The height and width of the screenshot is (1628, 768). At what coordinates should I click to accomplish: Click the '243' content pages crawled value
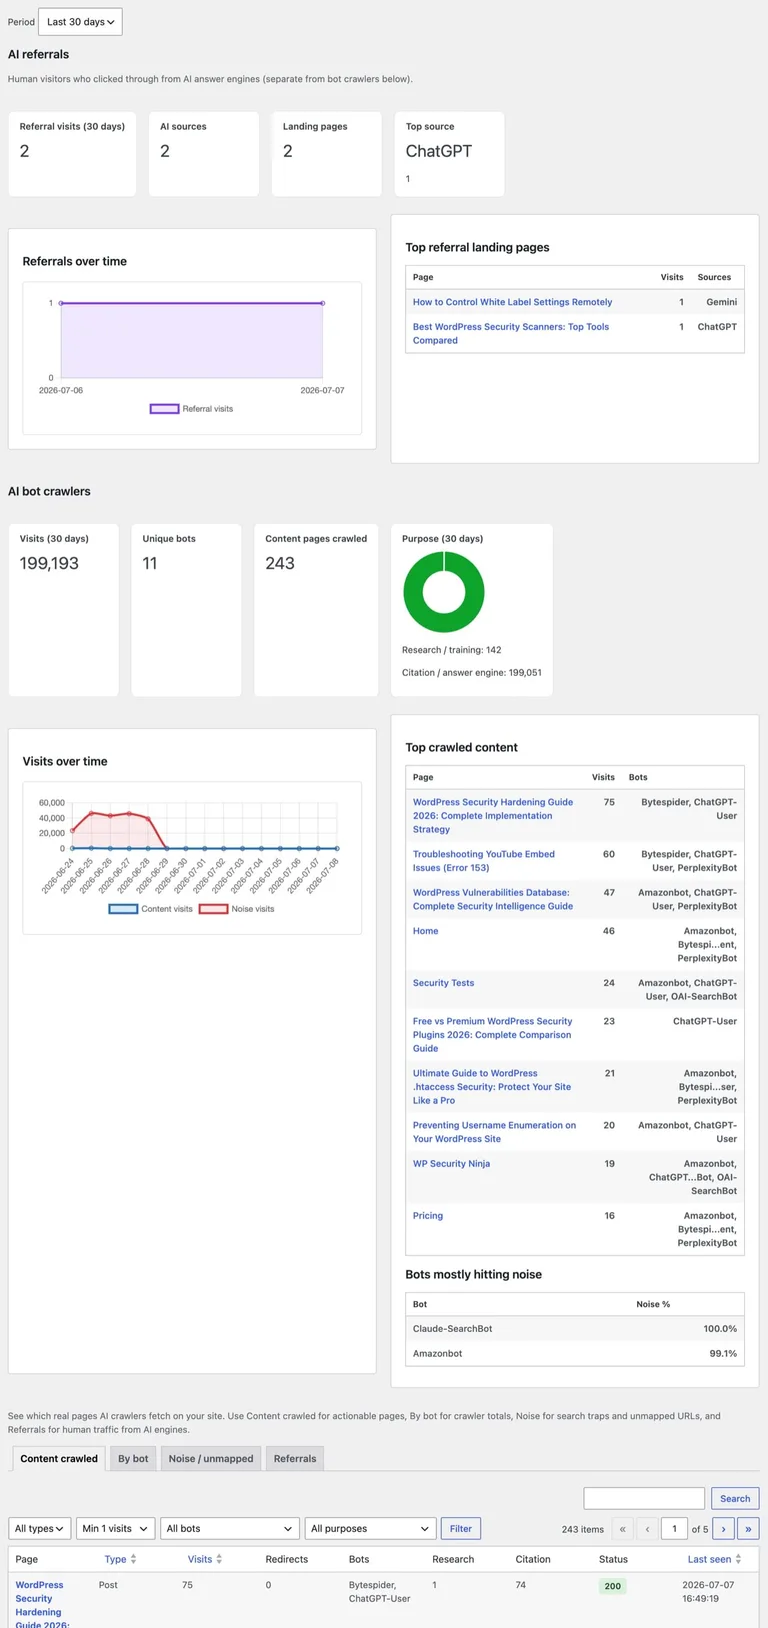(280, 563)
